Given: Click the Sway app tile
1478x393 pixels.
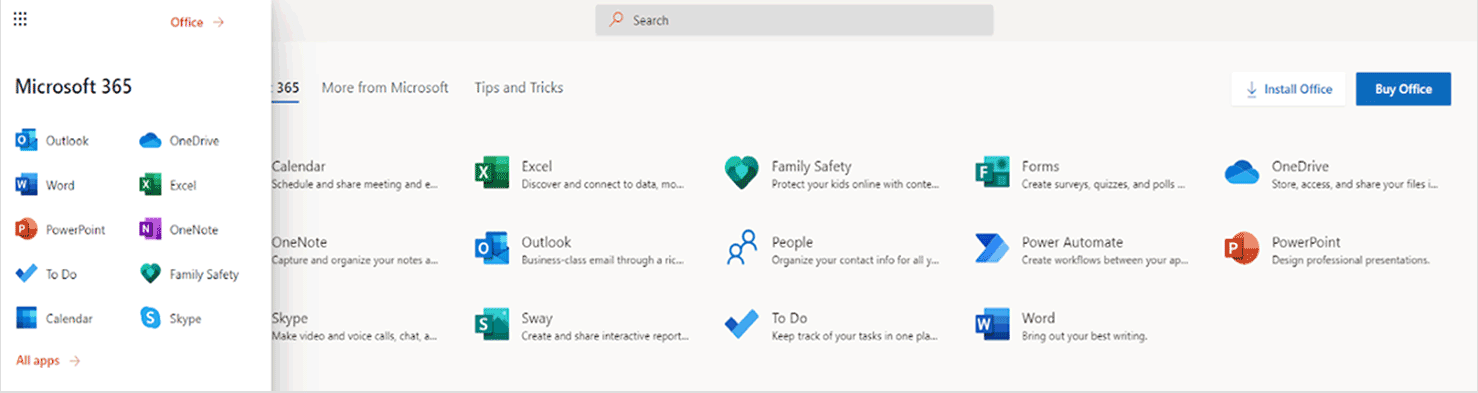Looking at the screenshot, I should [x=581, y=326].
